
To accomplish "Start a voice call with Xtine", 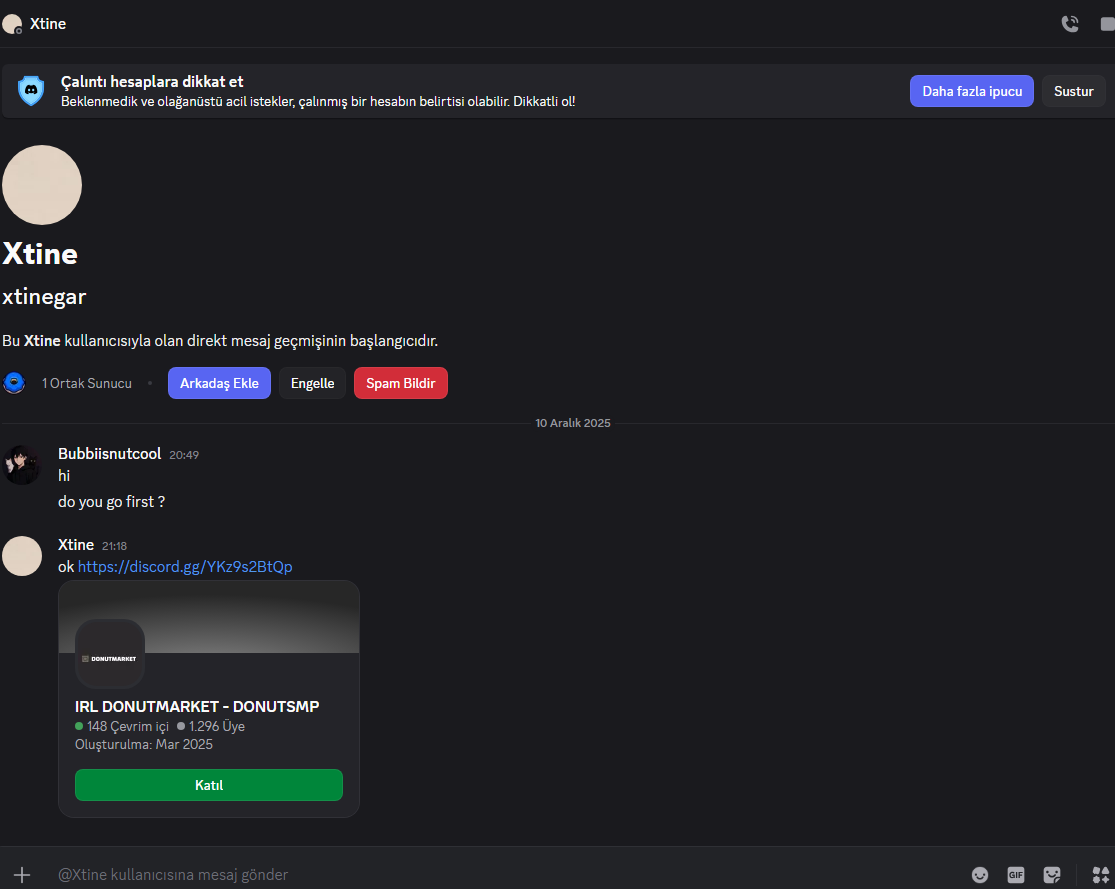I will 1069,24.
